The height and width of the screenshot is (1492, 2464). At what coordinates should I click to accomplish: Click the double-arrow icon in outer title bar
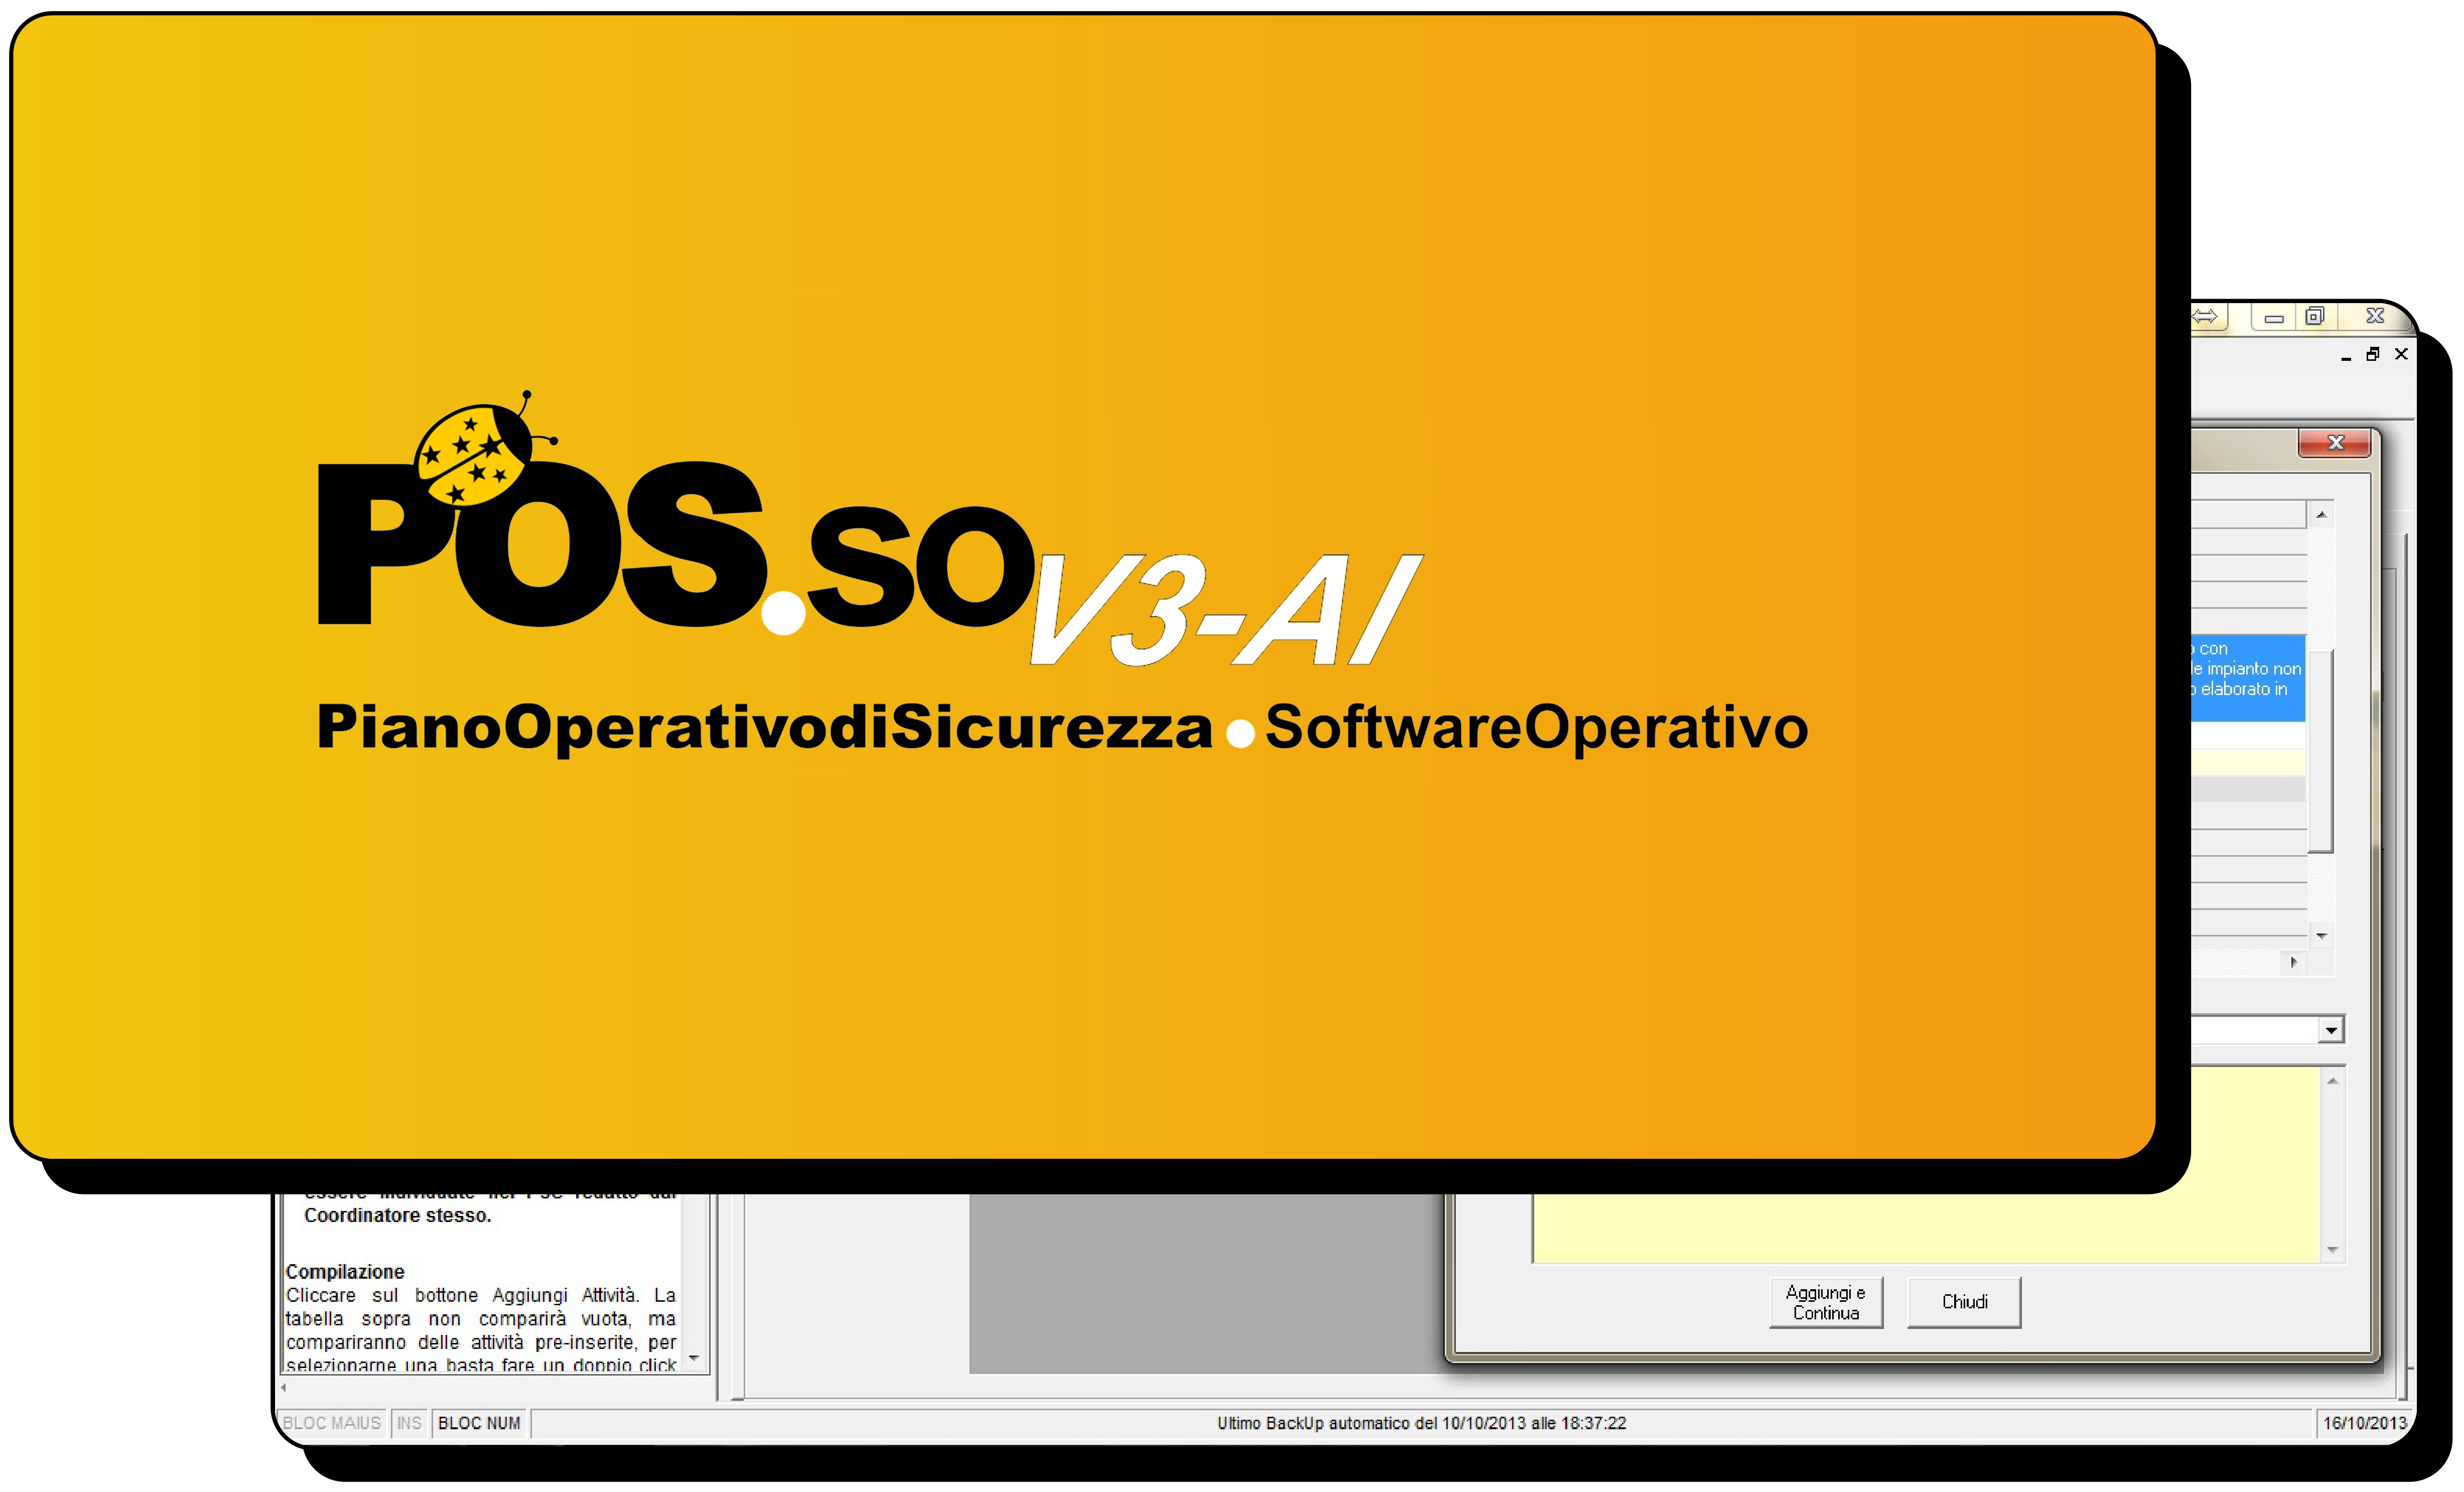coord(2204,317)
